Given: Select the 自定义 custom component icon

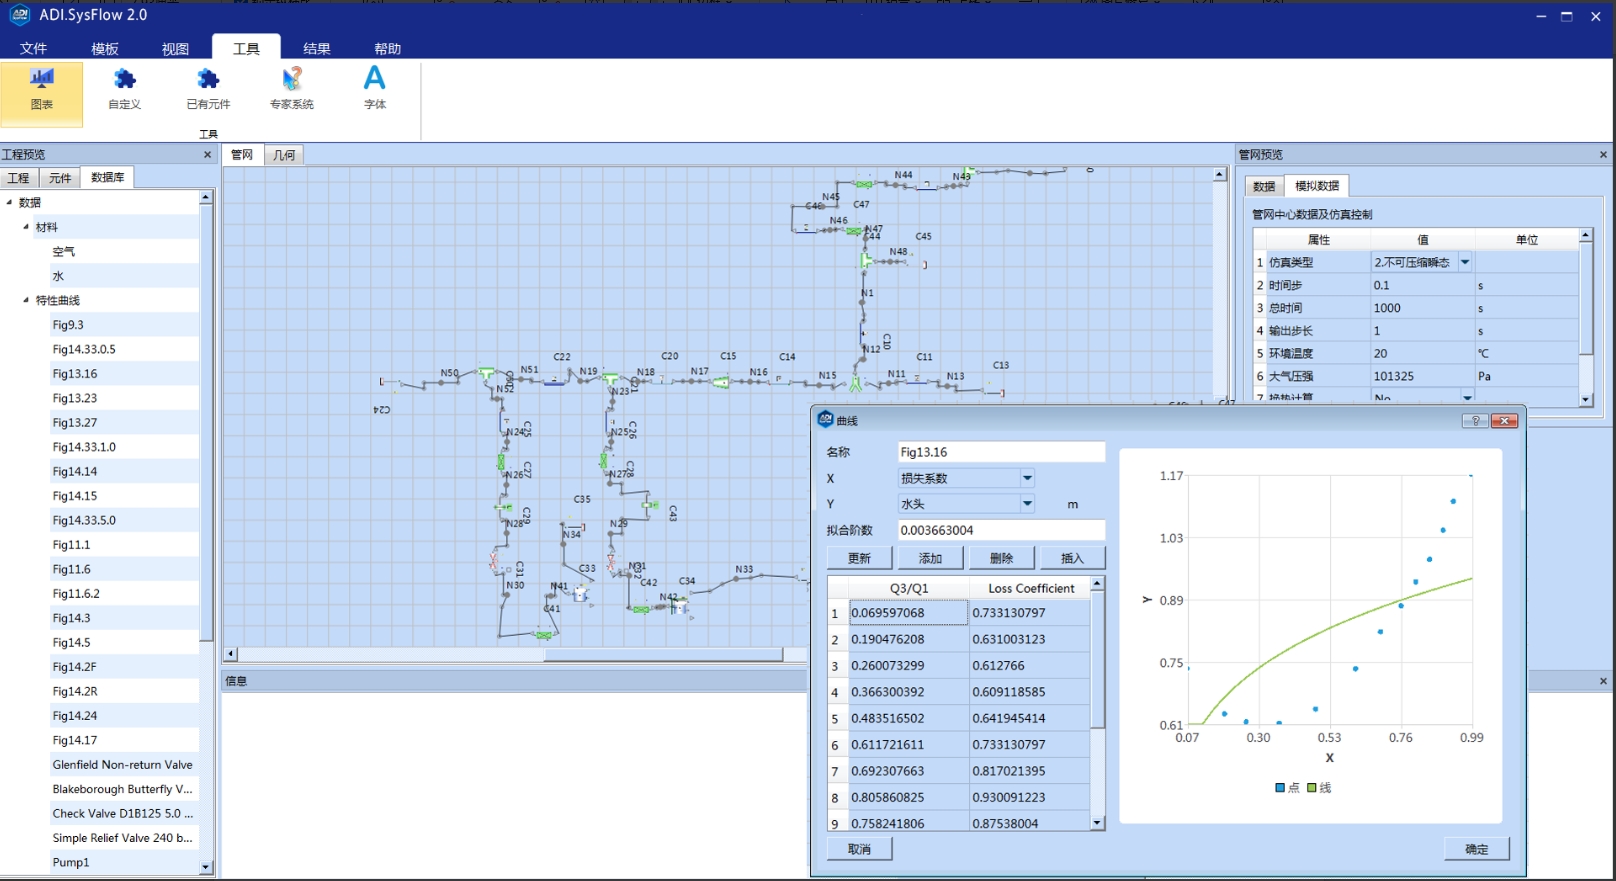Looking at the screenshot, I should [124, 80].
